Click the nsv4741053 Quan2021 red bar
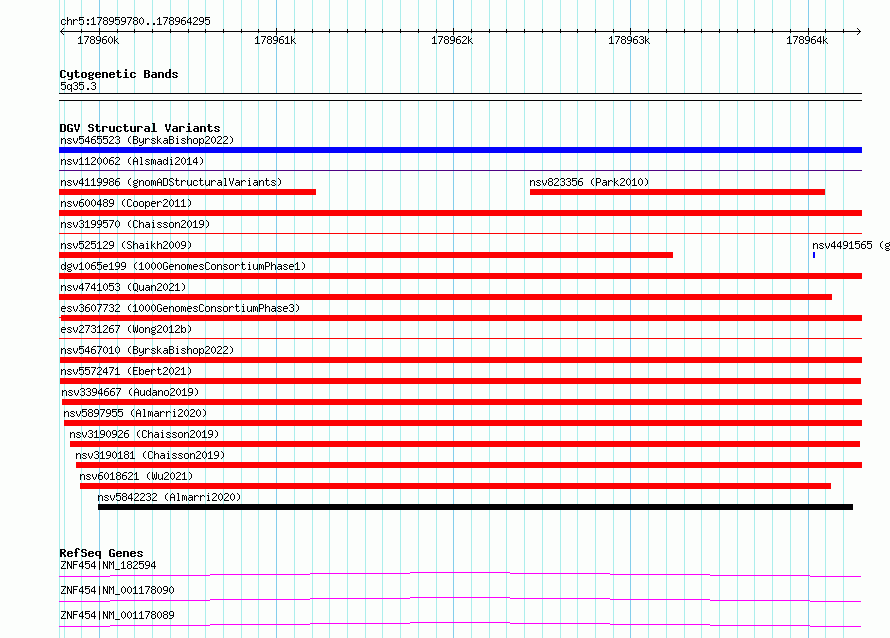The height and width of the screenshot is (638, 890). tap(446, 297)
